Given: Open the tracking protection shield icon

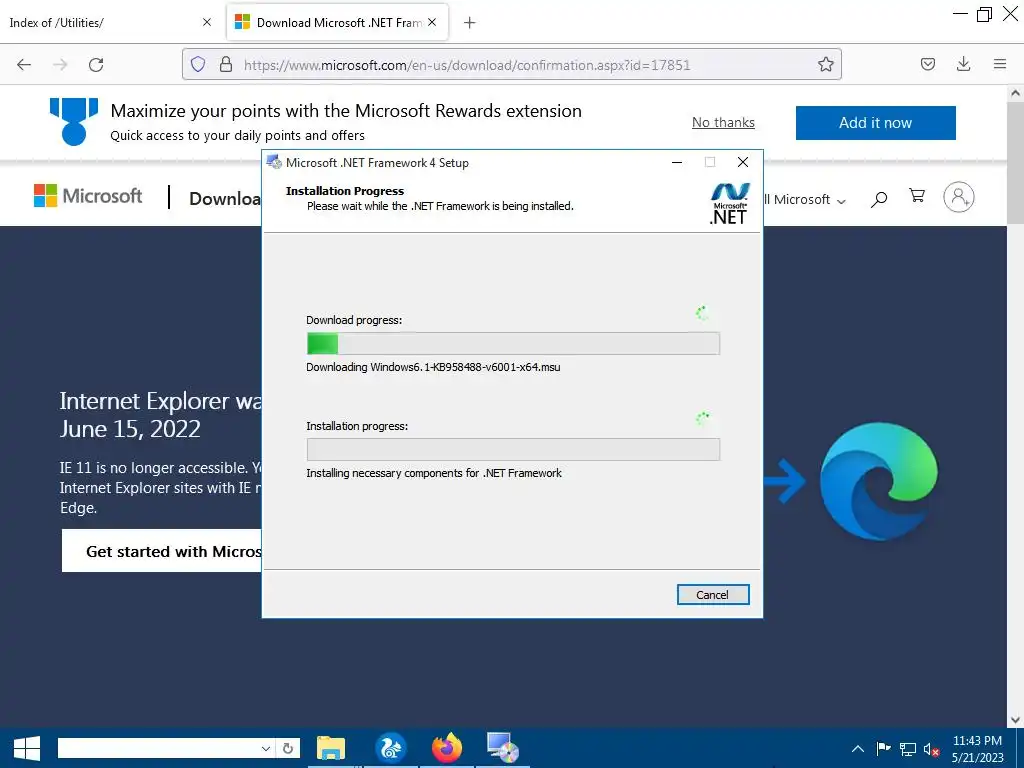Looking at the screenshot, I should (198, 64).
